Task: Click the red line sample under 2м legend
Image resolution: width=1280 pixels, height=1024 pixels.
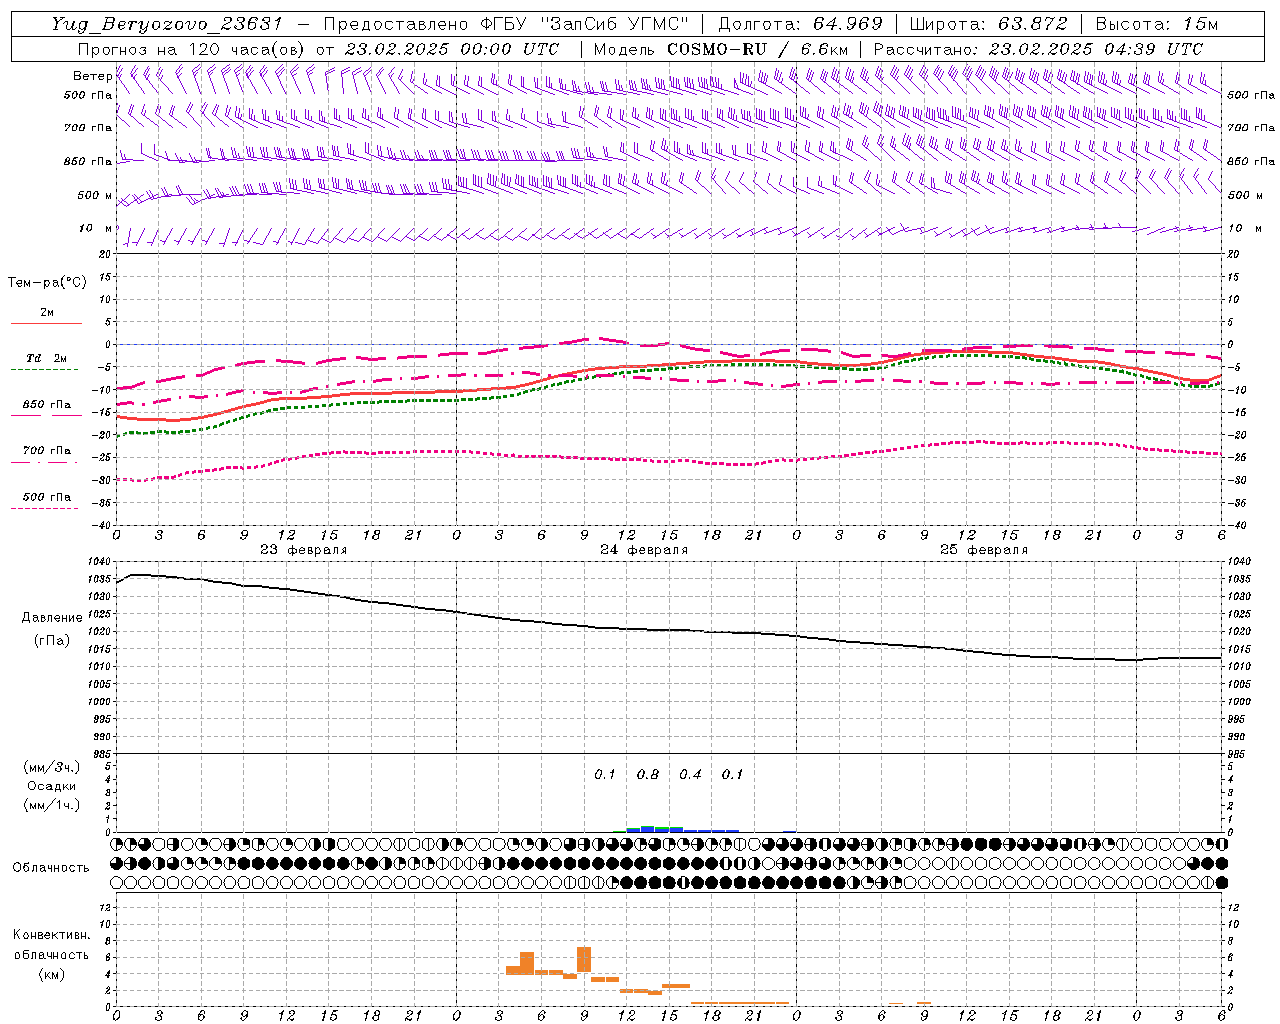Action: (x=45, y=324)
